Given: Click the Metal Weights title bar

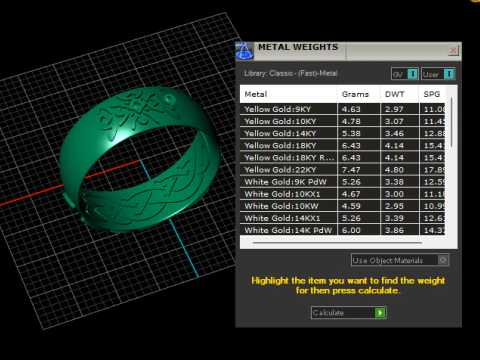Looking at the screenshot, I should click(x=348, y=51).
